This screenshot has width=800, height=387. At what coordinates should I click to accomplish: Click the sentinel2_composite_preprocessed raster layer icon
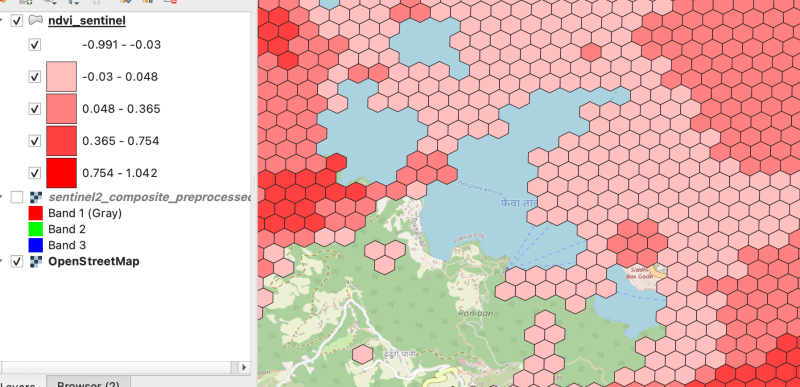[36, 197]
